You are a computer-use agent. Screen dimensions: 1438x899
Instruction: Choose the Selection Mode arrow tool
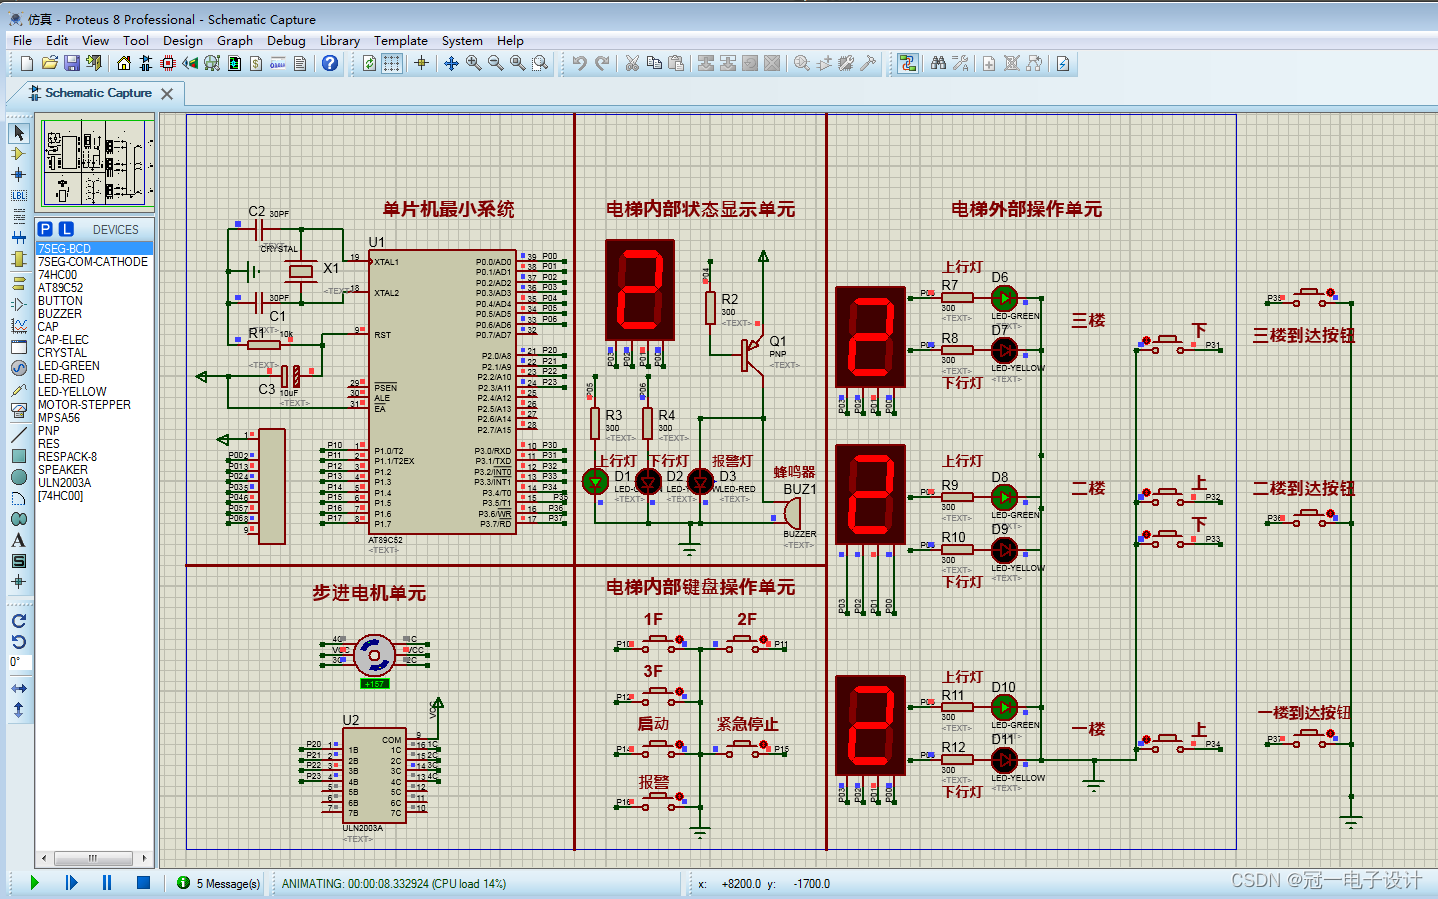[19, 133]
